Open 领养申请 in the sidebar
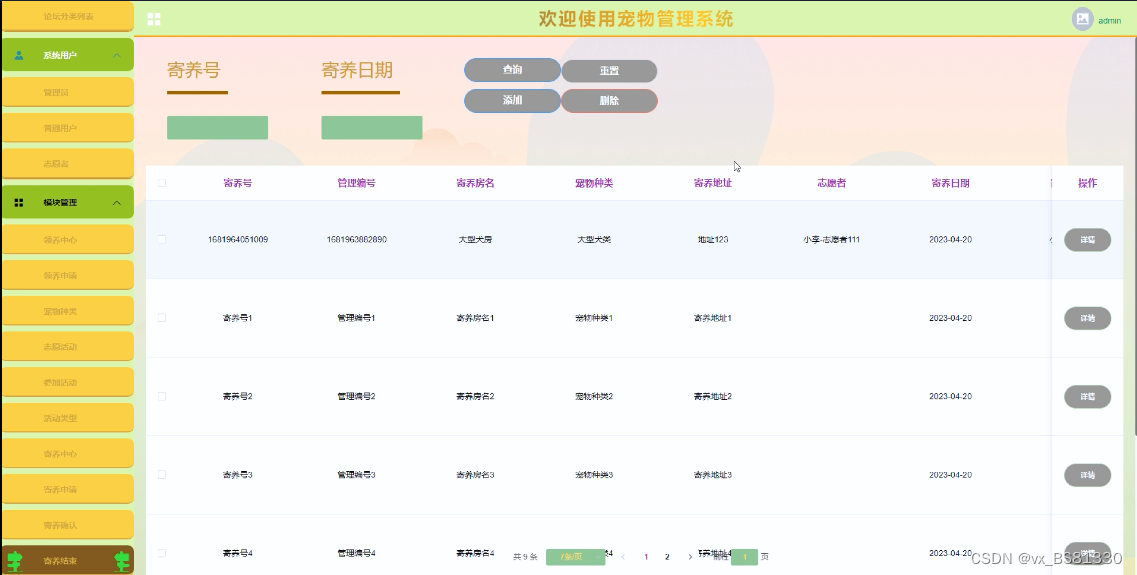This screenshot has height=575, width=1137. [x=68, y=275]
